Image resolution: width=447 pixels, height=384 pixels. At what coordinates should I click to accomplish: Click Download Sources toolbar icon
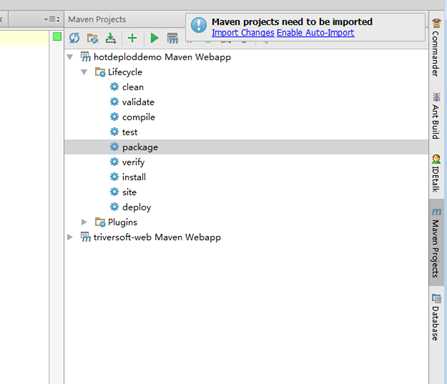111,38
